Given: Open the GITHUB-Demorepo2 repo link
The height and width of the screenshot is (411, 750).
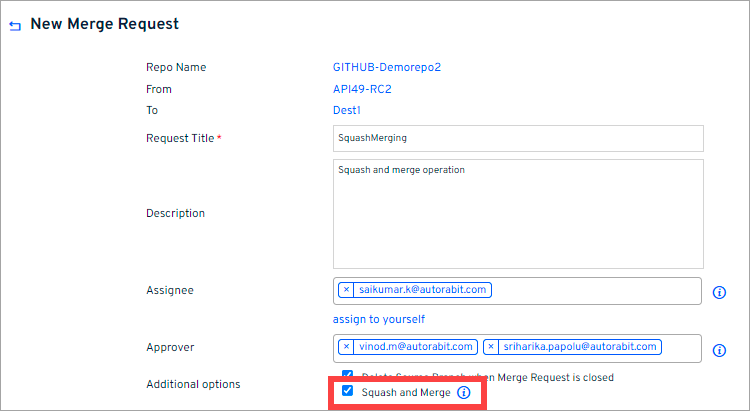Looking at the screenshot, I should coord(386,68).
